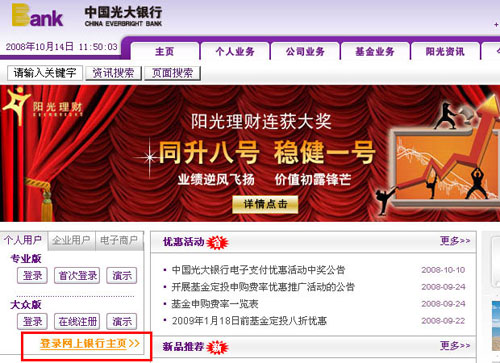Click the 专业版 heading

[26, 259]
